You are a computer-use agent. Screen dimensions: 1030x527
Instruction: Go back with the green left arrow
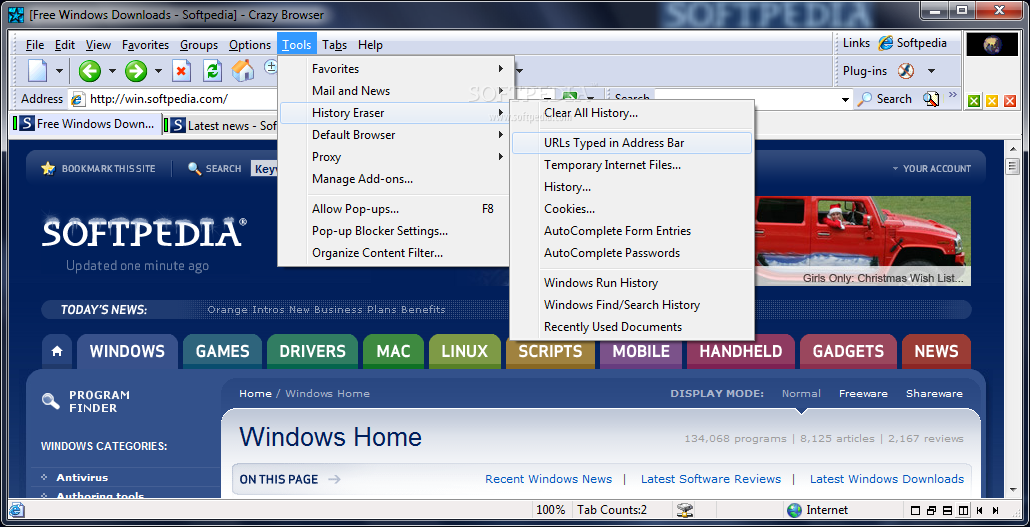point(89,70)
